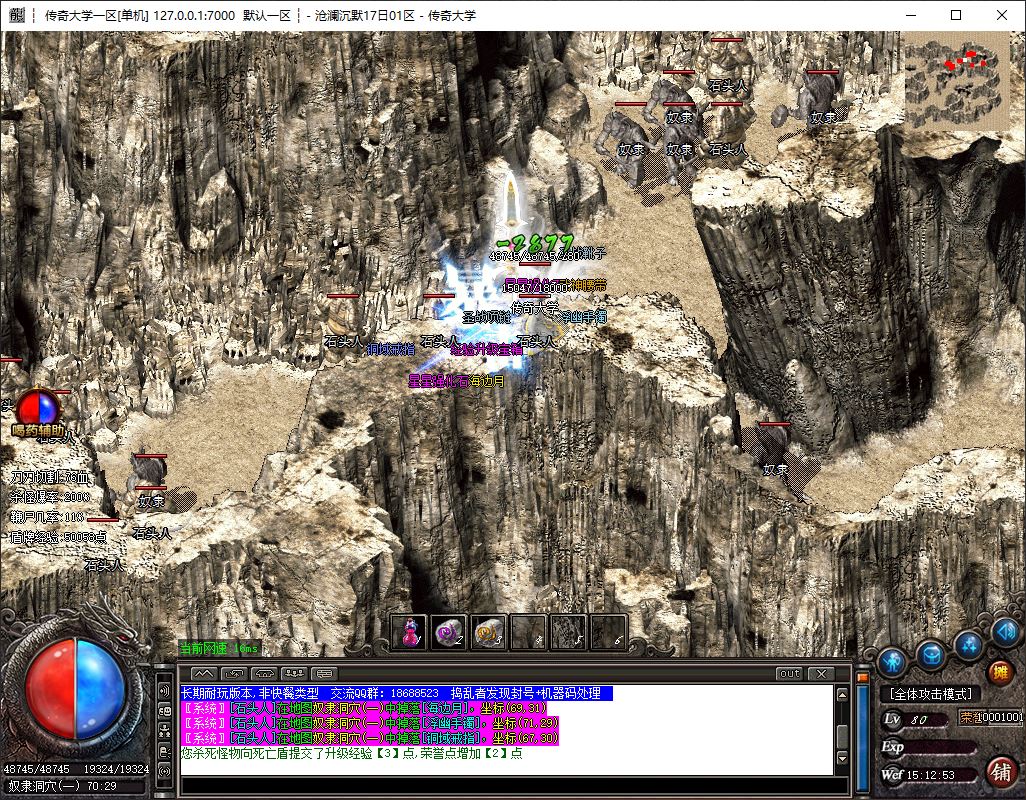This screenshot has width=1026, height=800.
Task: Toggle the group-people chat channel side button
Action: [164, 731]
